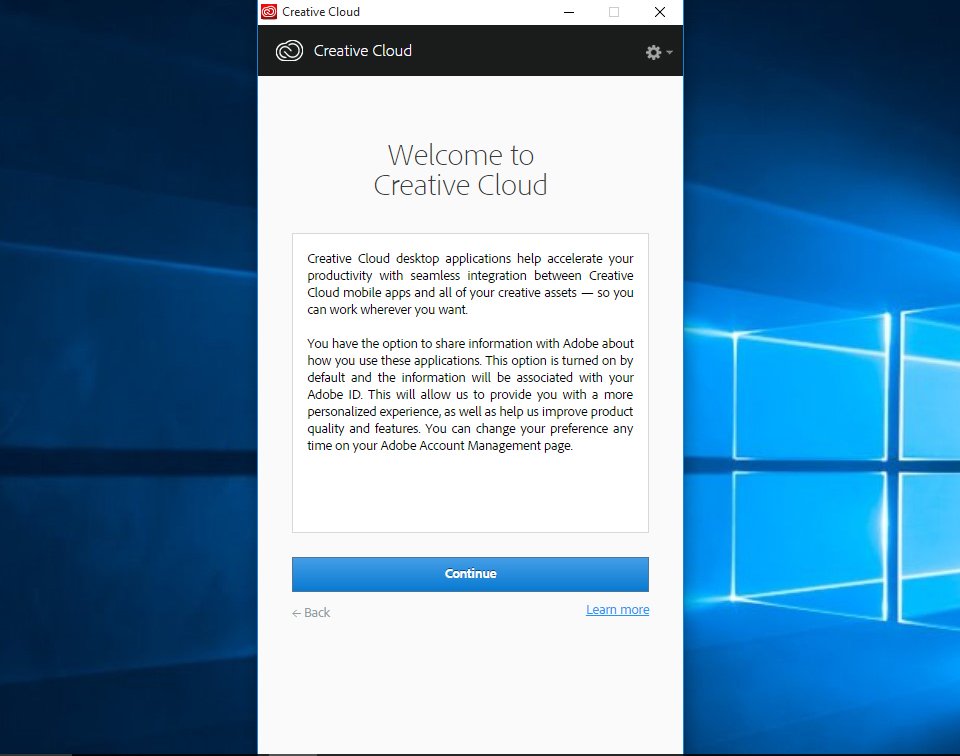The width and height of the screenshot is (960, 756).
Task: Click the disabled maximize button in the title bar
Action: coord(614,12)
